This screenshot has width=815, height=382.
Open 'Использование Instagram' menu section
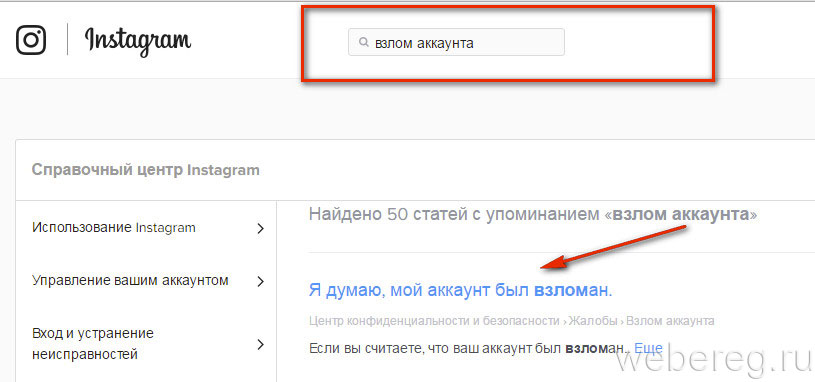(x=114, y=228)
